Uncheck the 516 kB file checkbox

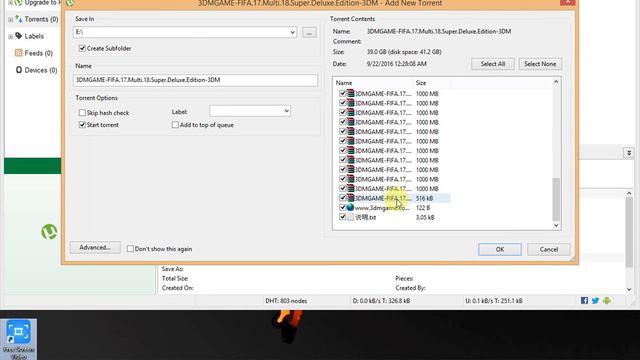[342, 198]
